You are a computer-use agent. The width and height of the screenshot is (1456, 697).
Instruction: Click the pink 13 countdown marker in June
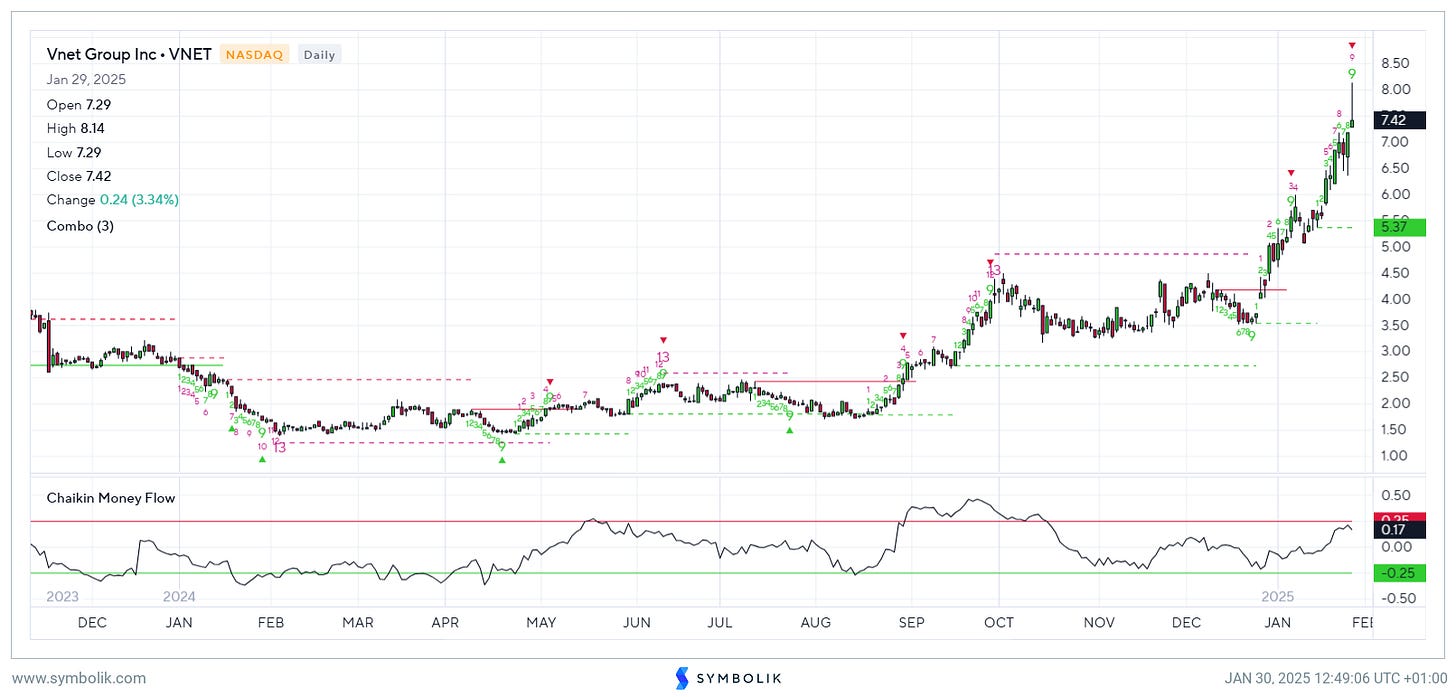[662, 357]
